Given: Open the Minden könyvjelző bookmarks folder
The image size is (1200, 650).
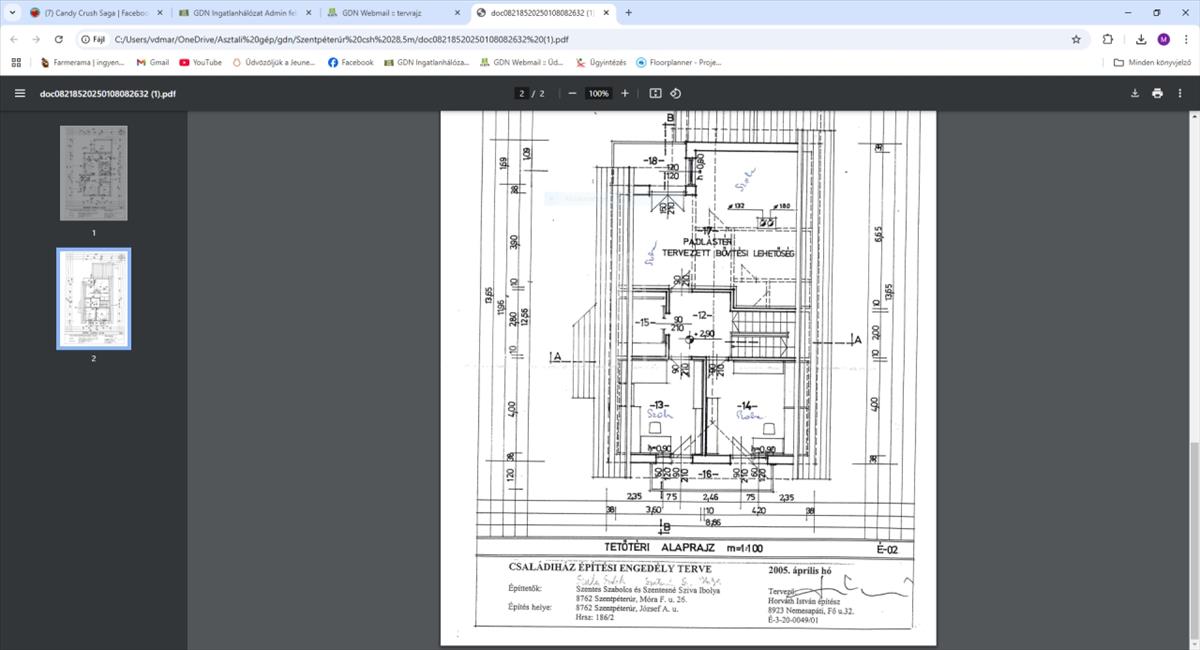Looking at the screenshot, I should 1152,62.
